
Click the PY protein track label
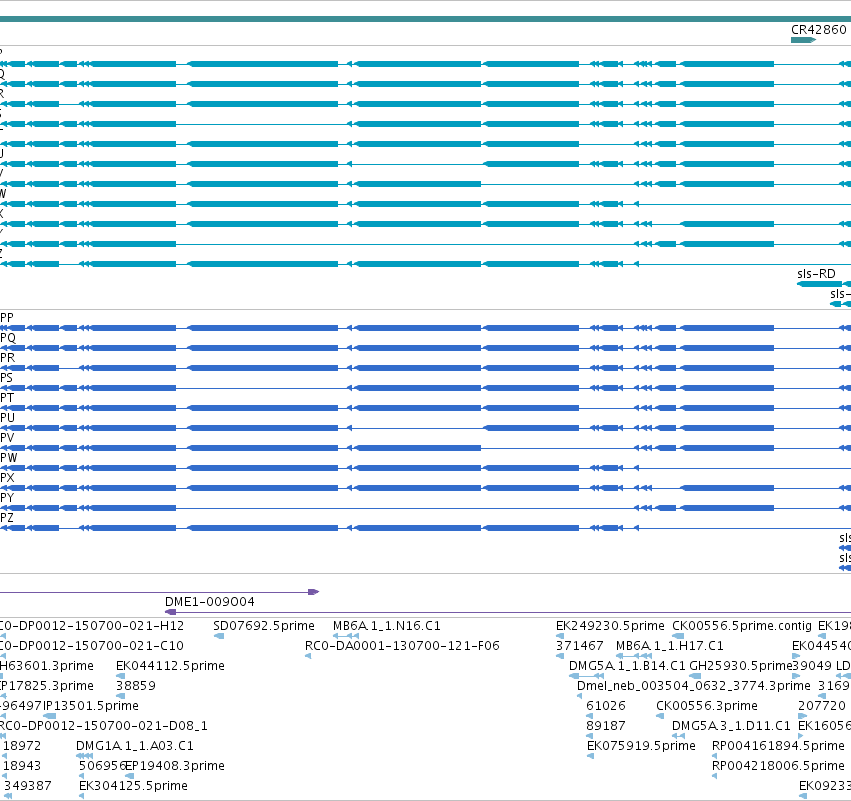[7, 498]
